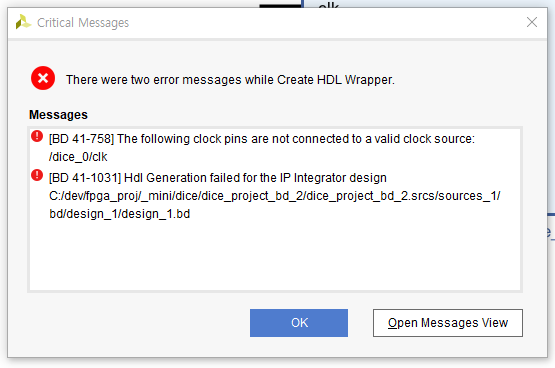Open Messages View
The height and width of the screenshot is (368, 555).
tap(448, 323)
